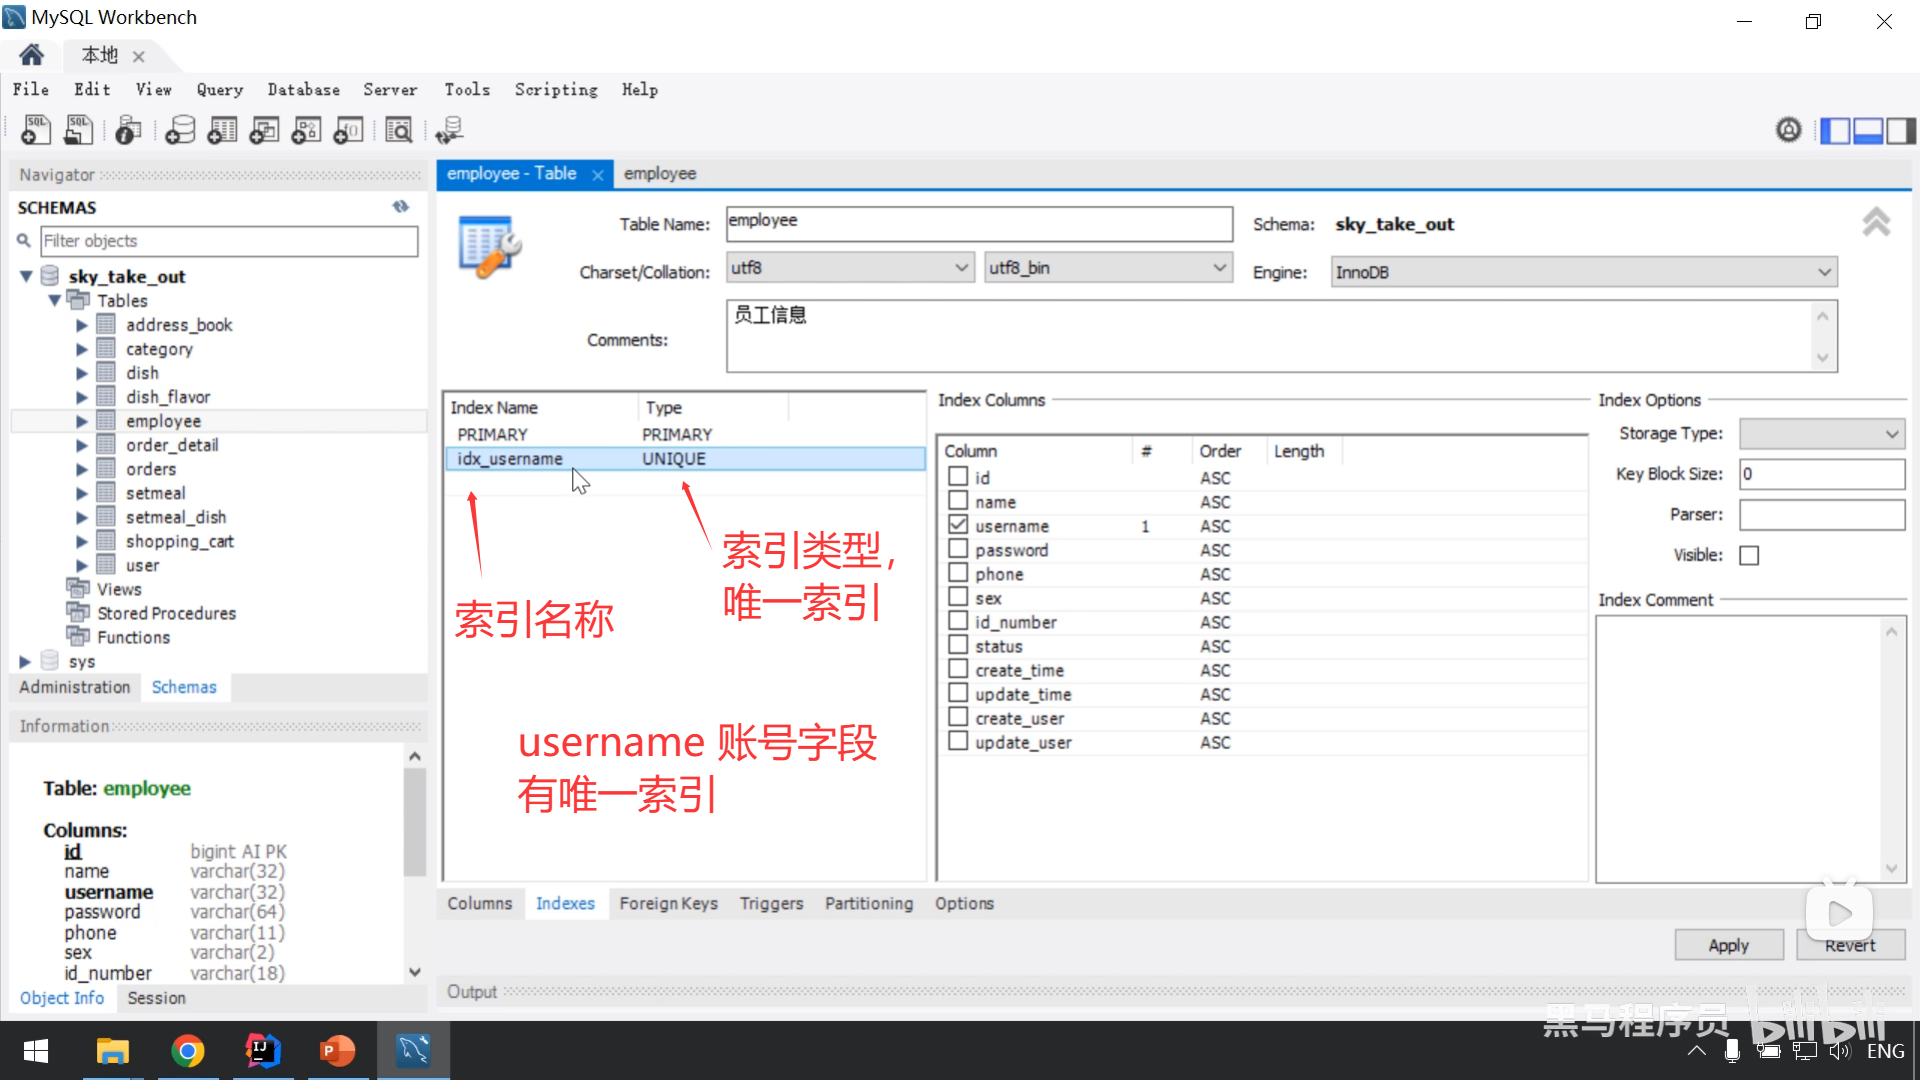This screenshot has width=1920, height=1080.
Task: Open the Database menu
Action: tap(303, 90)
